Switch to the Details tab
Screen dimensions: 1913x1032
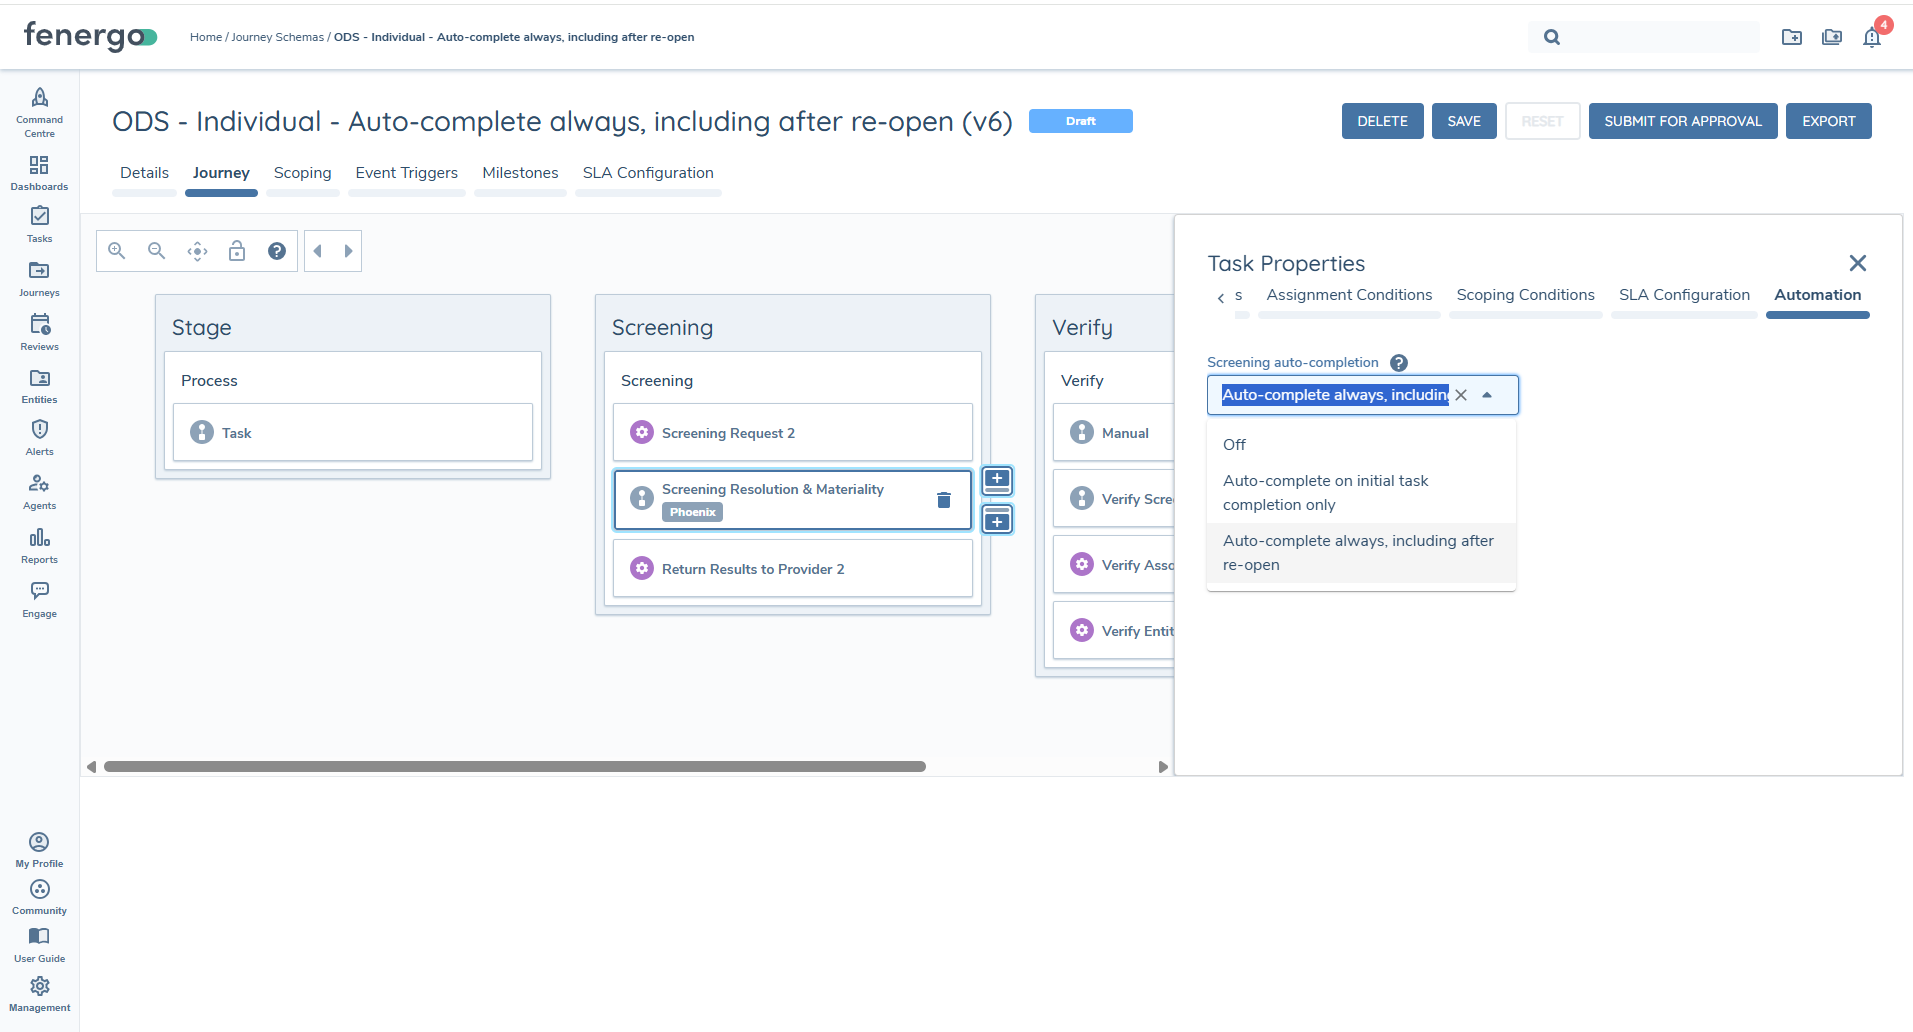tap(144, 173)
